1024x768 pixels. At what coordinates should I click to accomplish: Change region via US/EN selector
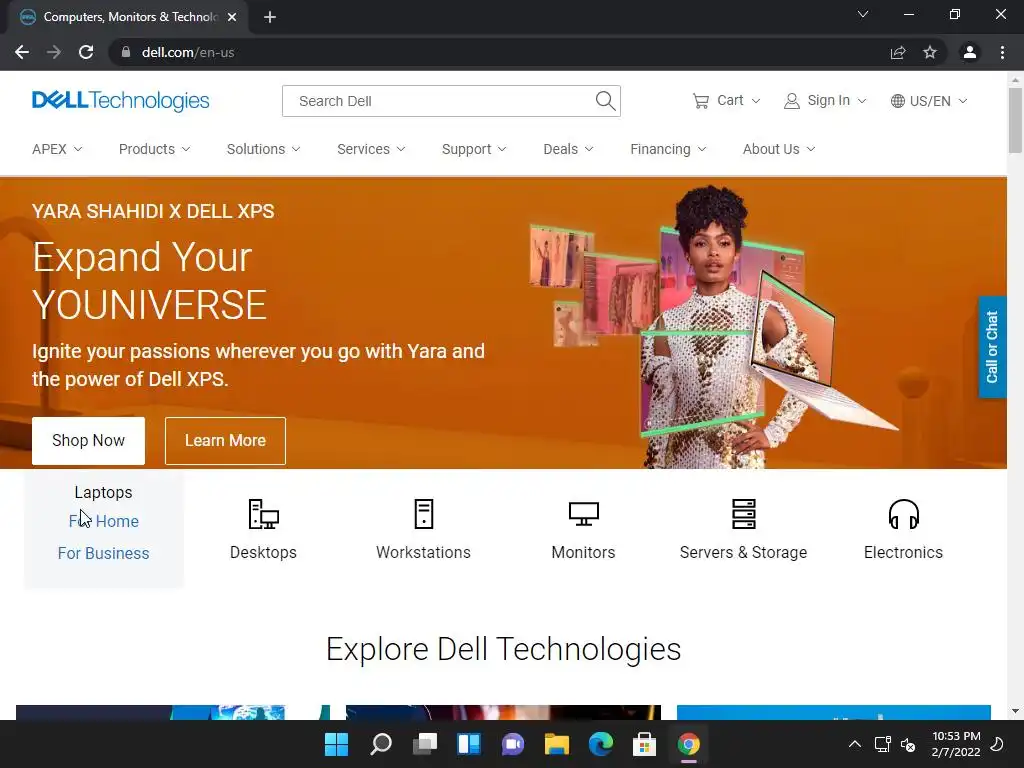tap(929, 101)
